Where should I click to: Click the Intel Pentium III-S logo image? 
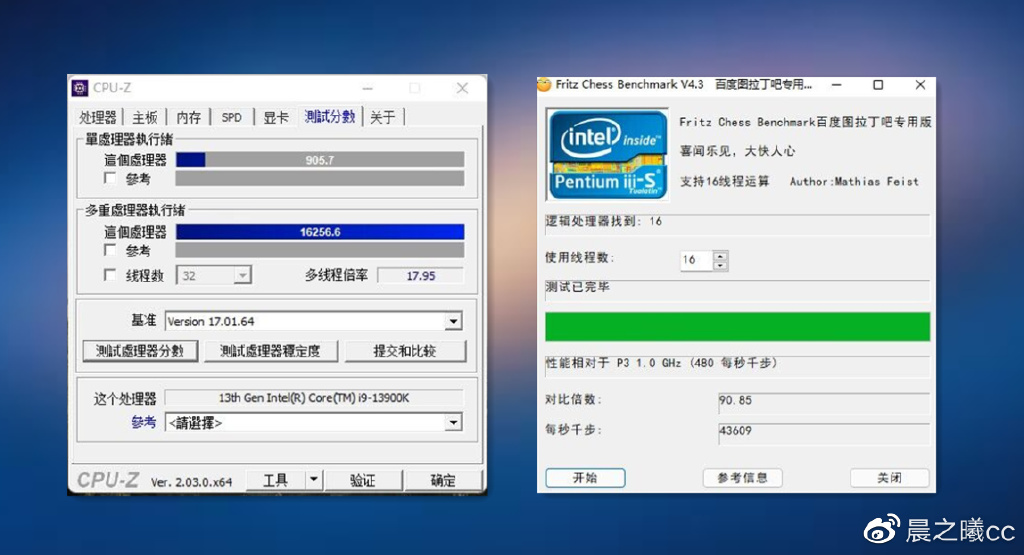pos(607,155)
